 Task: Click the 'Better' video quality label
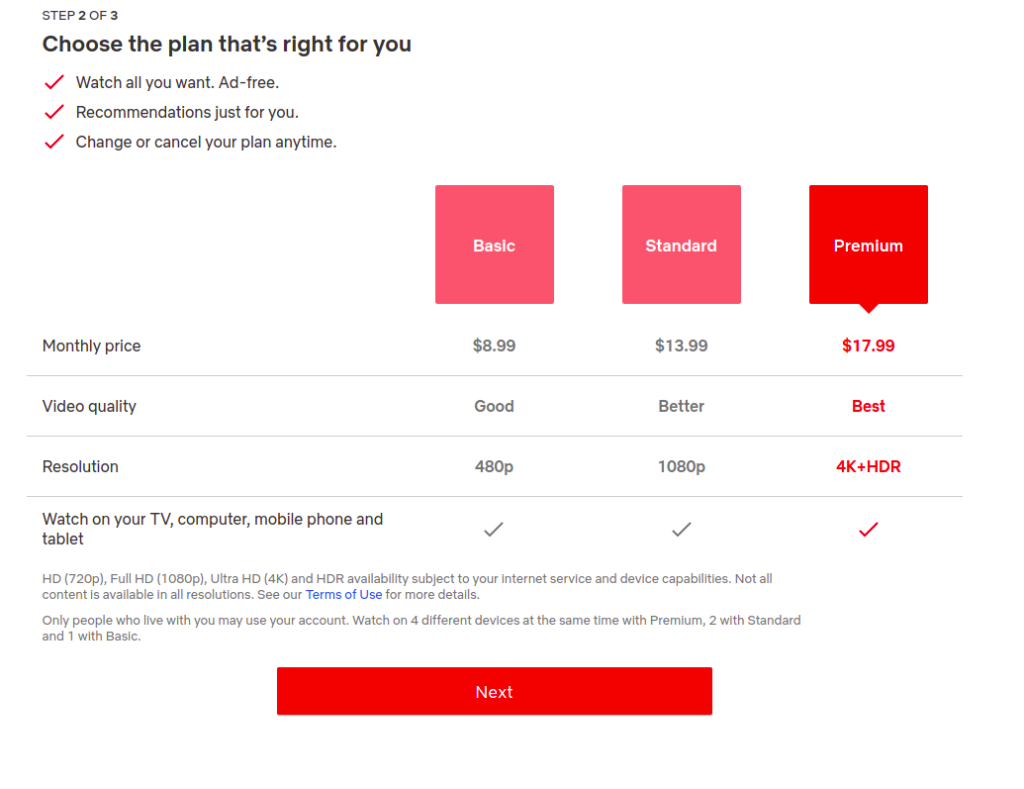point(681,406)
